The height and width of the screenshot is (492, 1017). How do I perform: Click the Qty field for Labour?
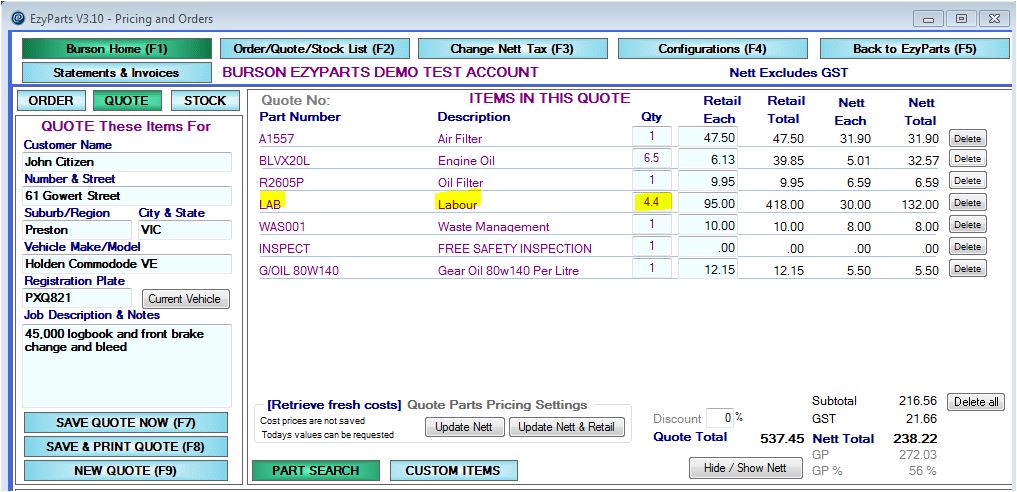click(x=652, y=202)
